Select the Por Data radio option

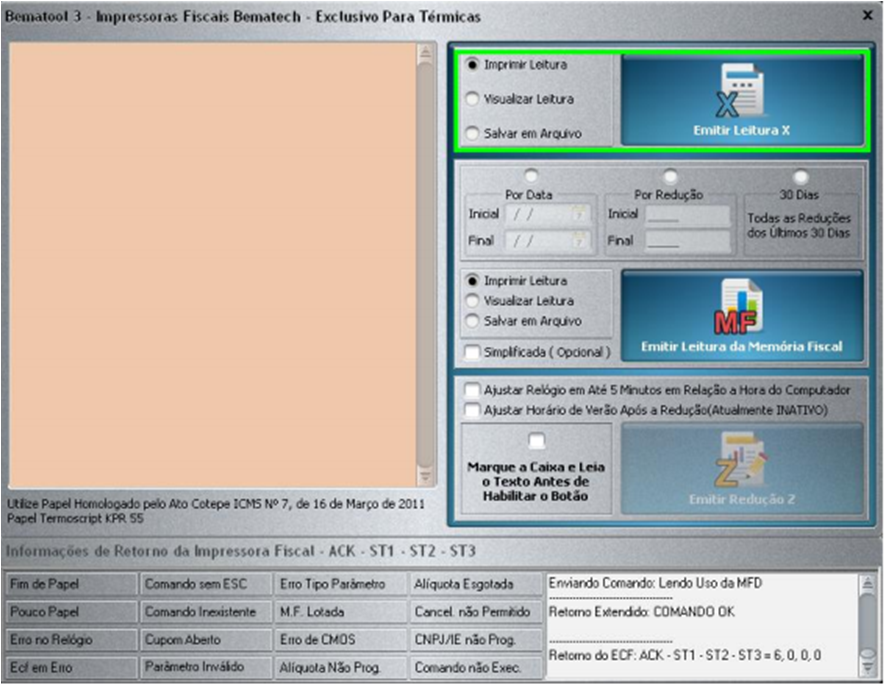pyautogui.click(x=531, y=176)
